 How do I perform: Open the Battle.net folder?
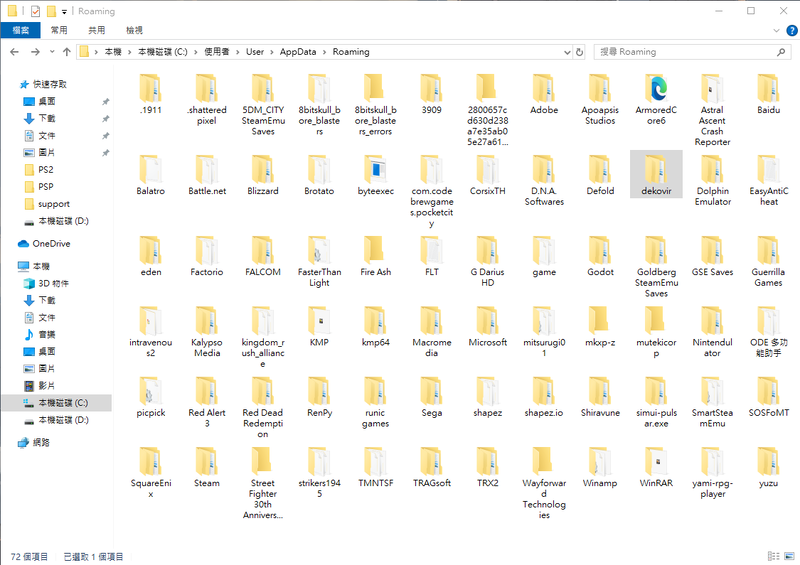click(207, 176)
